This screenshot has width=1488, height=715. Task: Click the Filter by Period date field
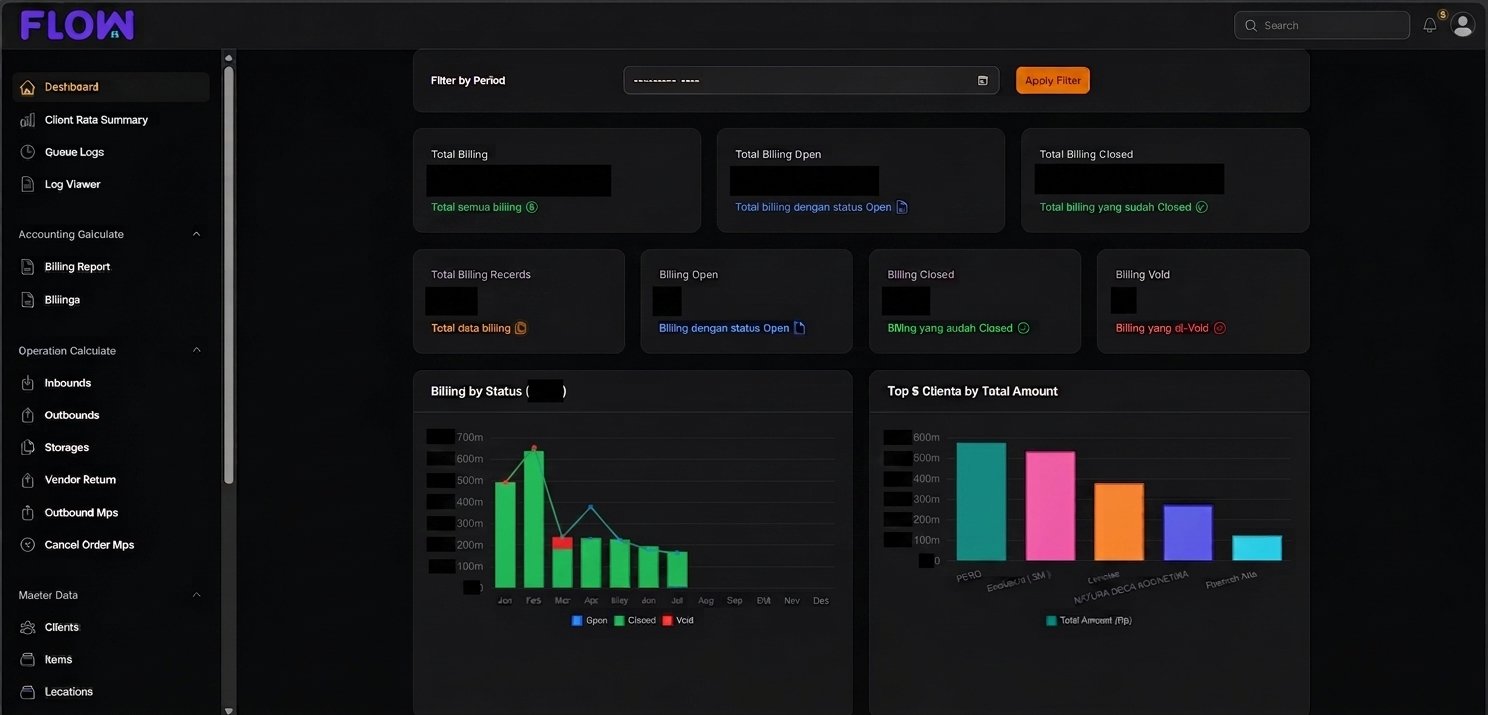(x=811, y=81)
